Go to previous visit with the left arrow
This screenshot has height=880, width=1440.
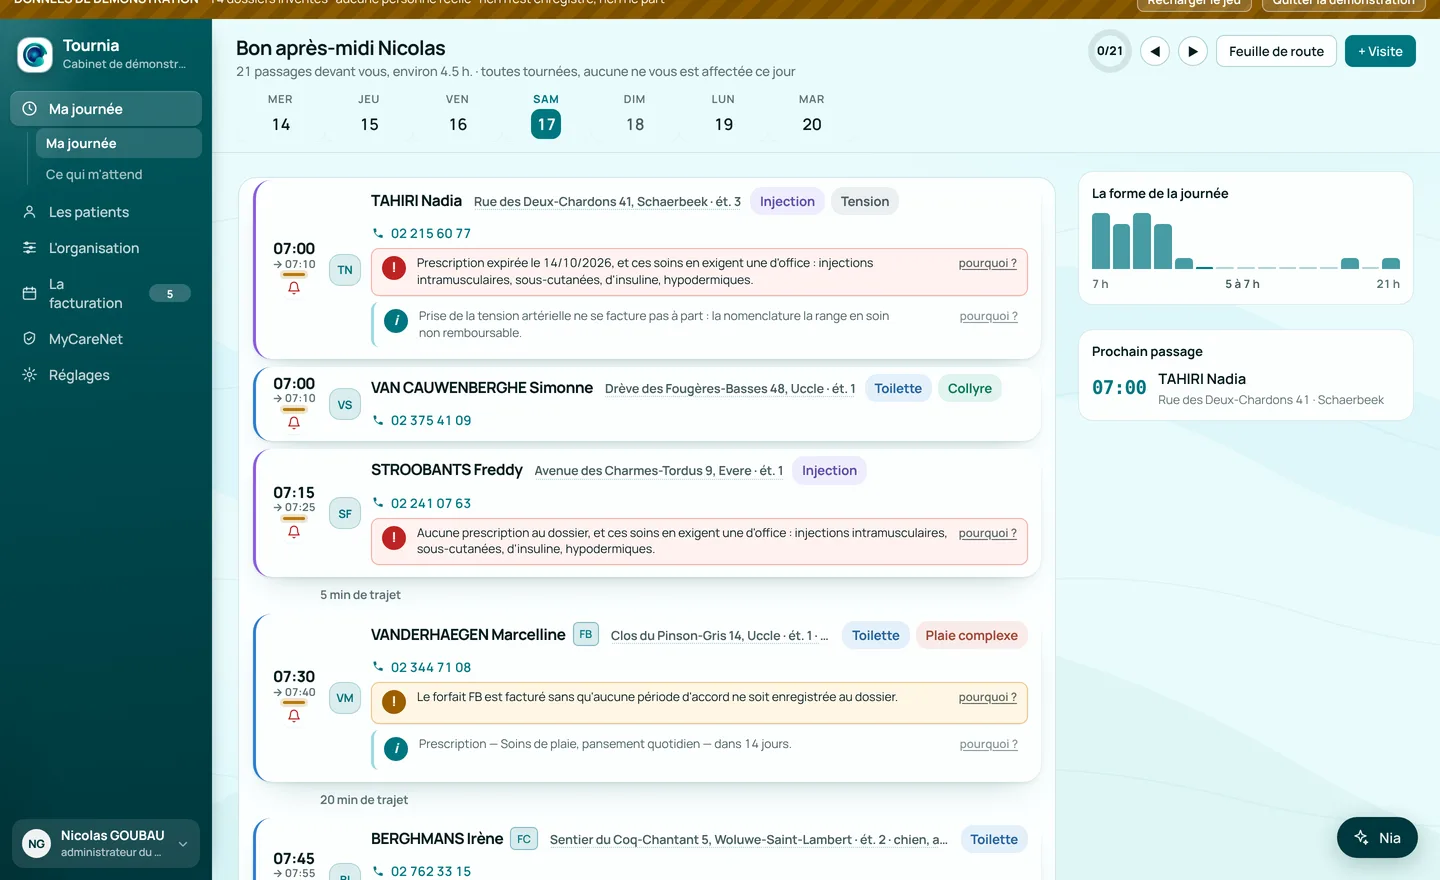[x=1155, y=51]
